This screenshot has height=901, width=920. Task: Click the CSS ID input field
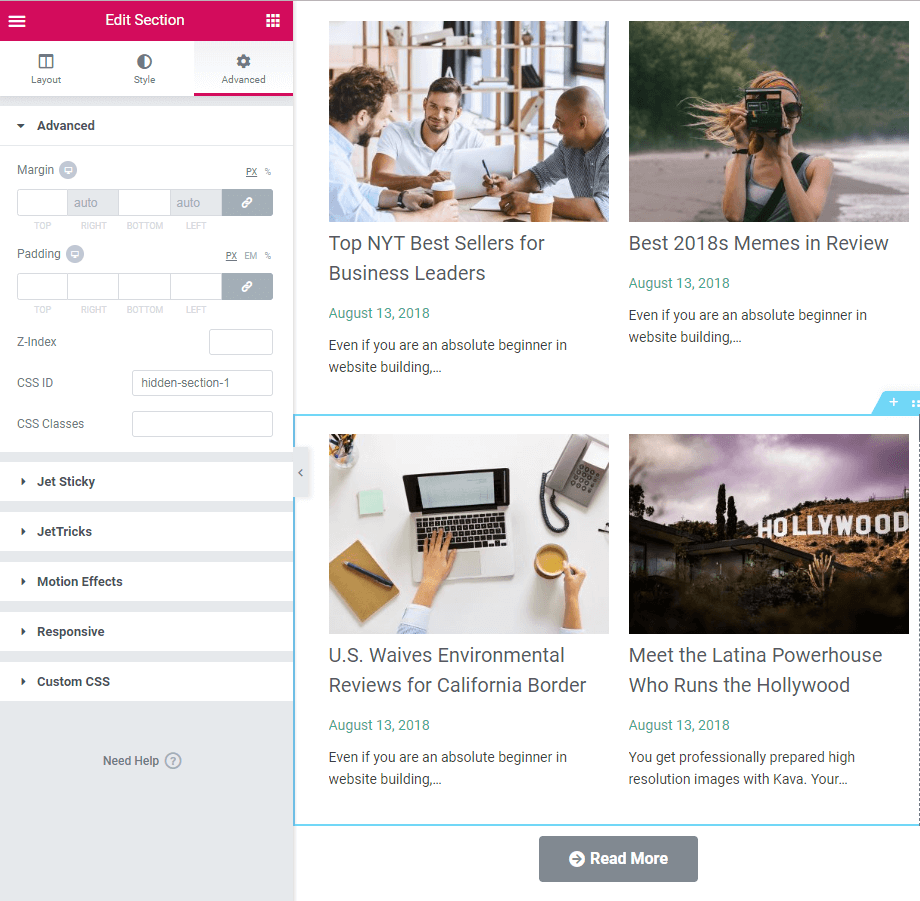click(x=202, y=383)
